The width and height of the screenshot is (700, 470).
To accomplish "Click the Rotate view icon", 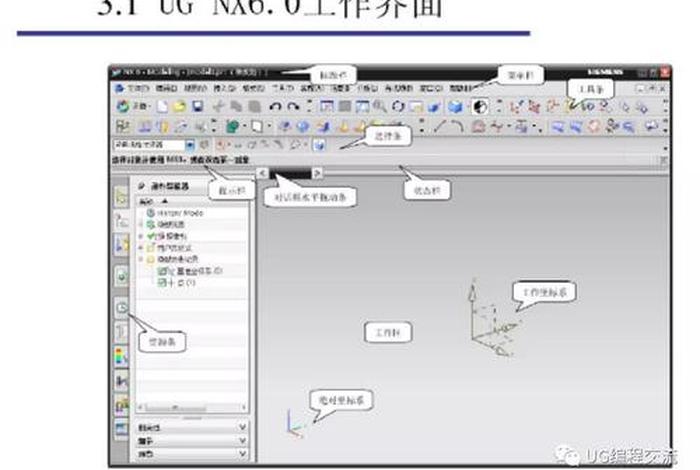I will 398,107.
